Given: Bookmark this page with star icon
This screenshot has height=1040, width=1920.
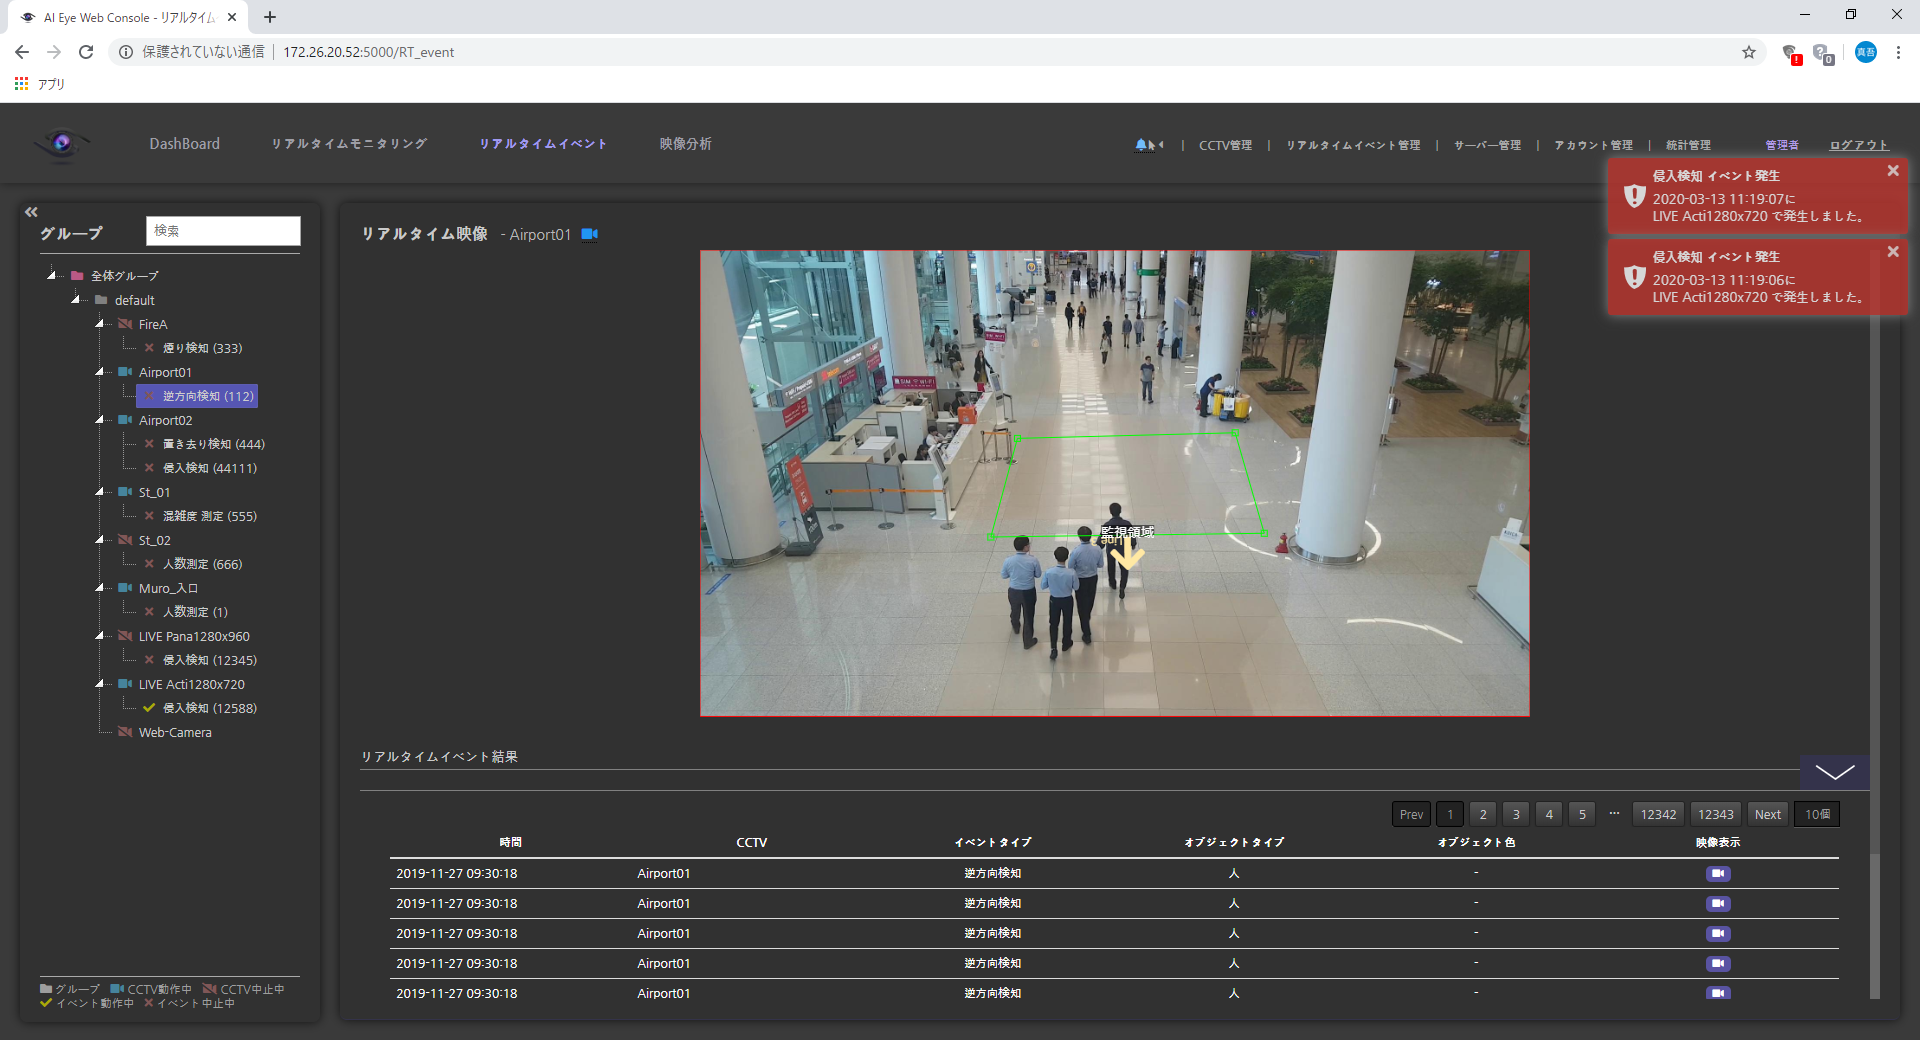Looking at the screenshot, I should [1748, 52].
